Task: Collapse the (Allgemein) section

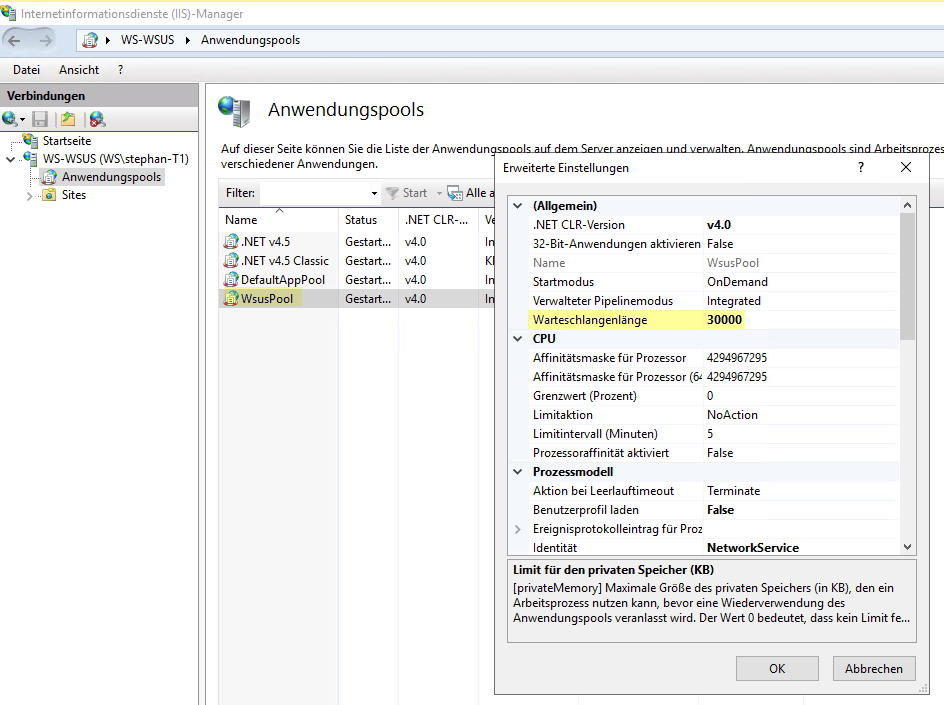Action: pyautogui.click(x=518, y=206)
